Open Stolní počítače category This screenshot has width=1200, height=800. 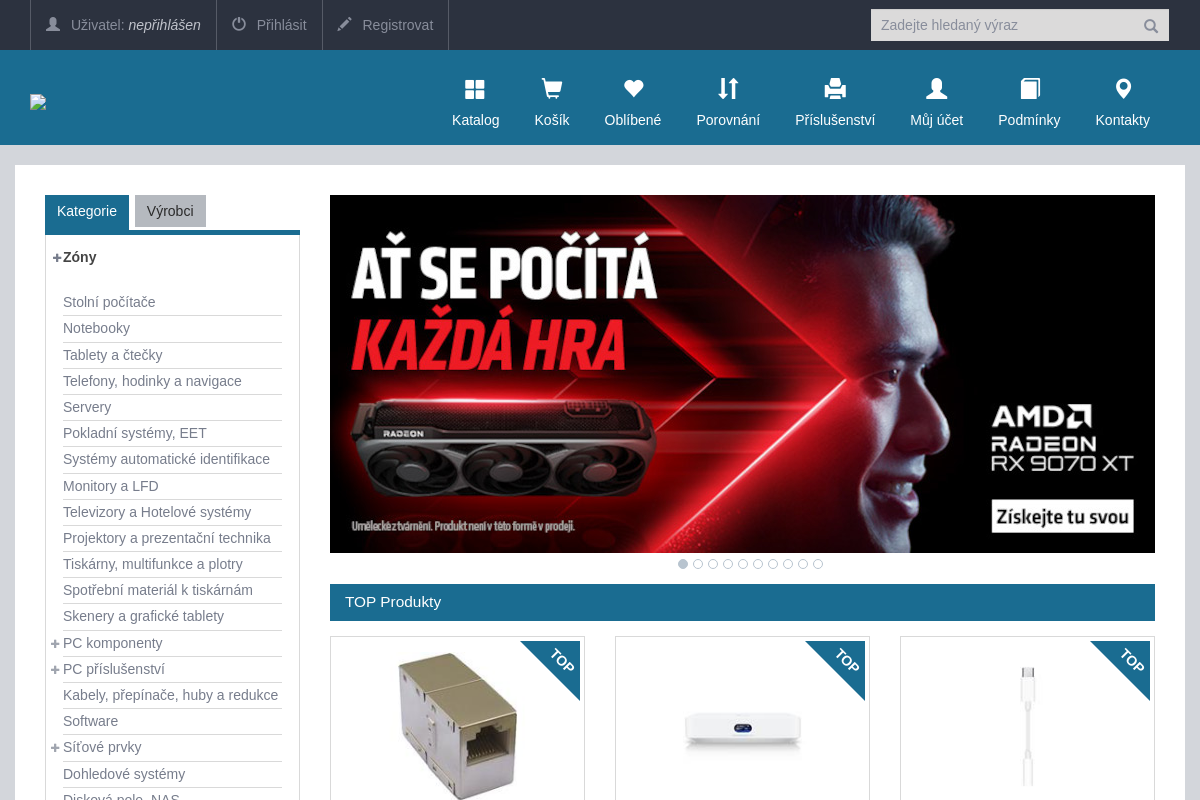[109, 302]
